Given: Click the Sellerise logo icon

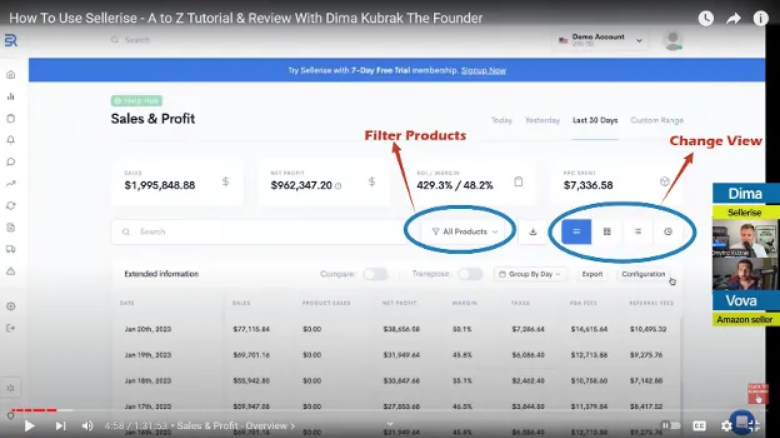Looking at the screenshot, I should 10,40.
